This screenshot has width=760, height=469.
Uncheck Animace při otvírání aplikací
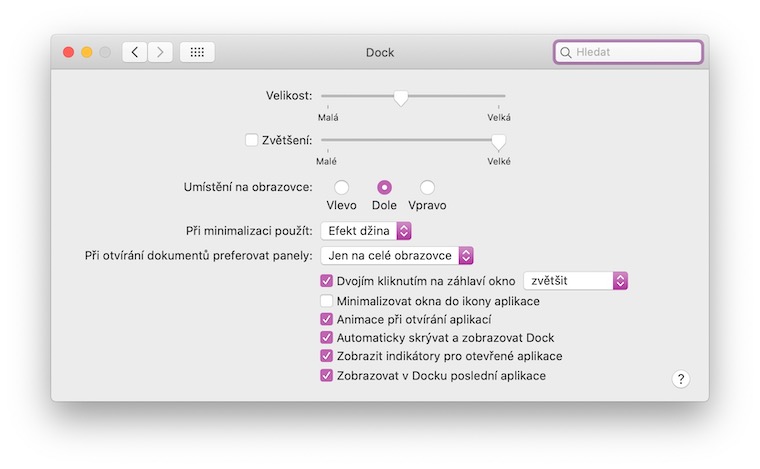tap(326, 319)
